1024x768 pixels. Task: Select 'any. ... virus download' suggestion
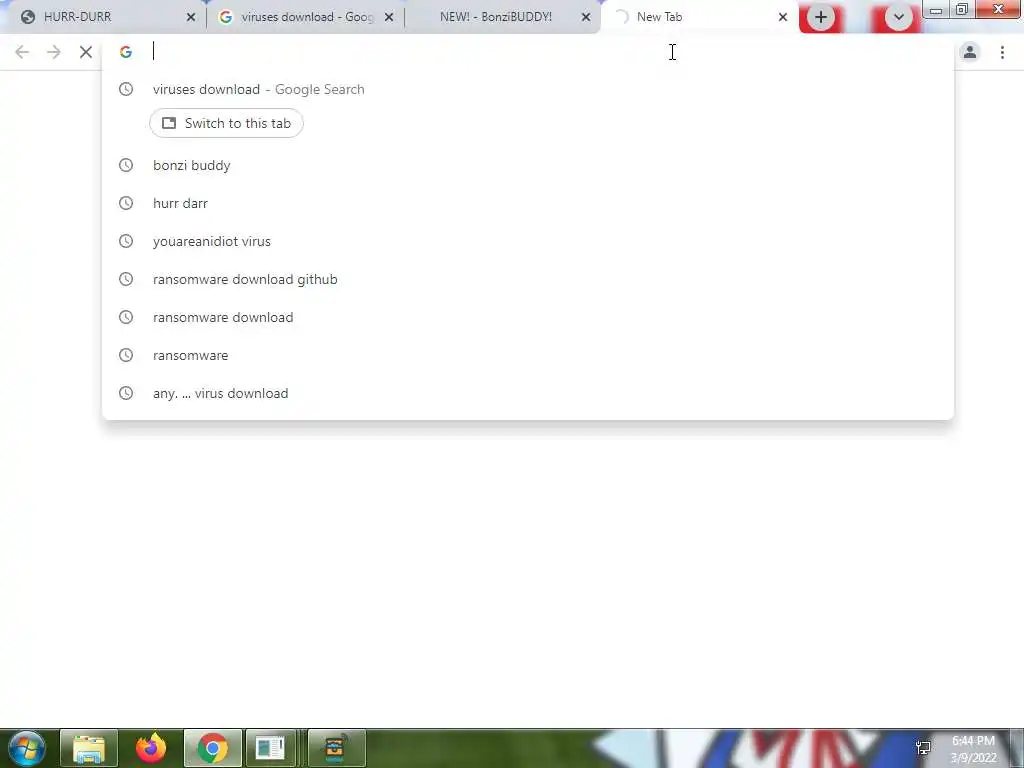pos(528,393)
